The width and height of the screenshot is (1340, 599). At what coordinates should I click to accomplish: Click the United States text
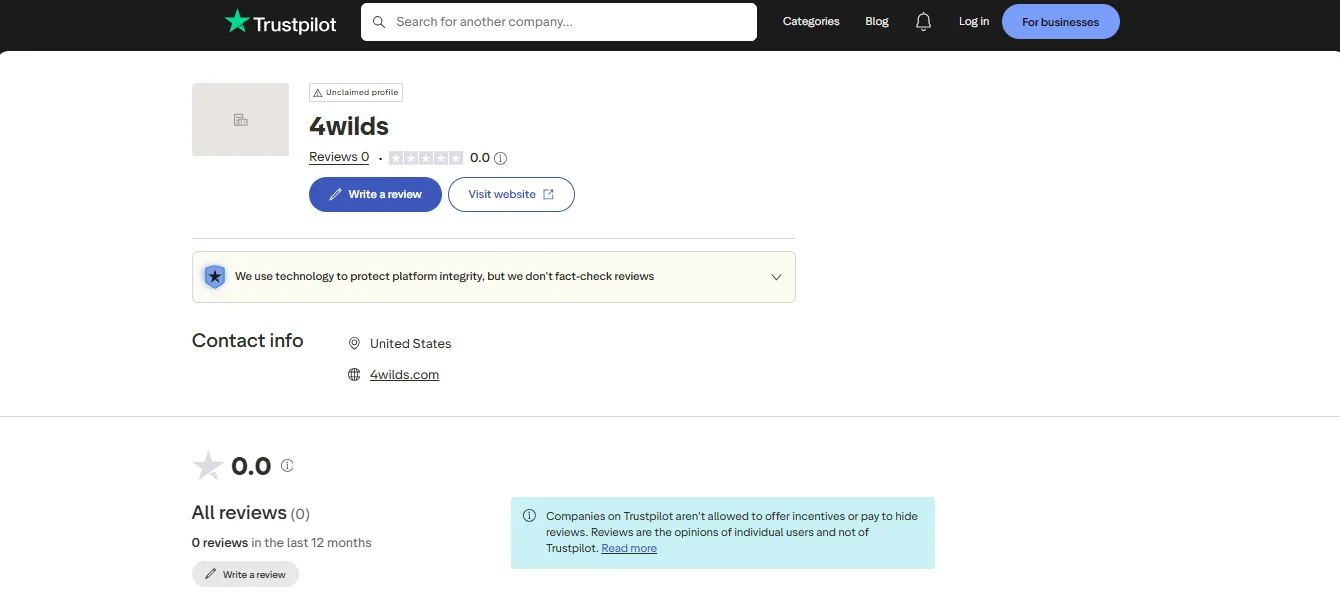coord(411,344)
